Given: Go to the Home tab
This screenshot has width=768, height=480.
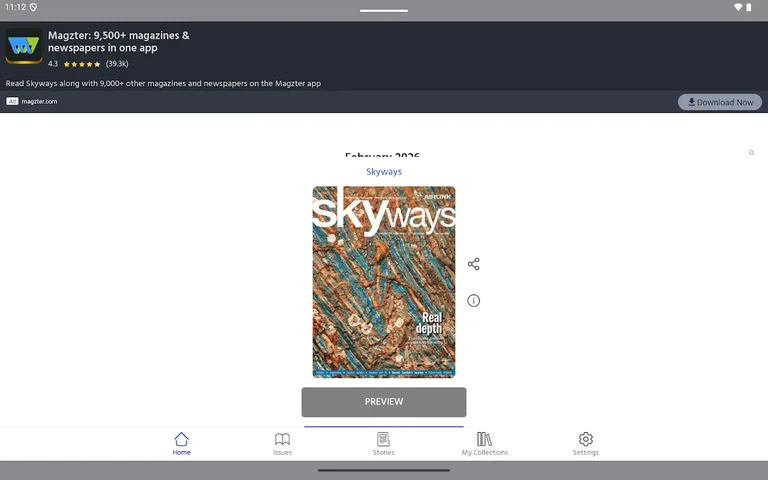Looking at the screenshot, I should pyautogui.click(x=181, y=443).
